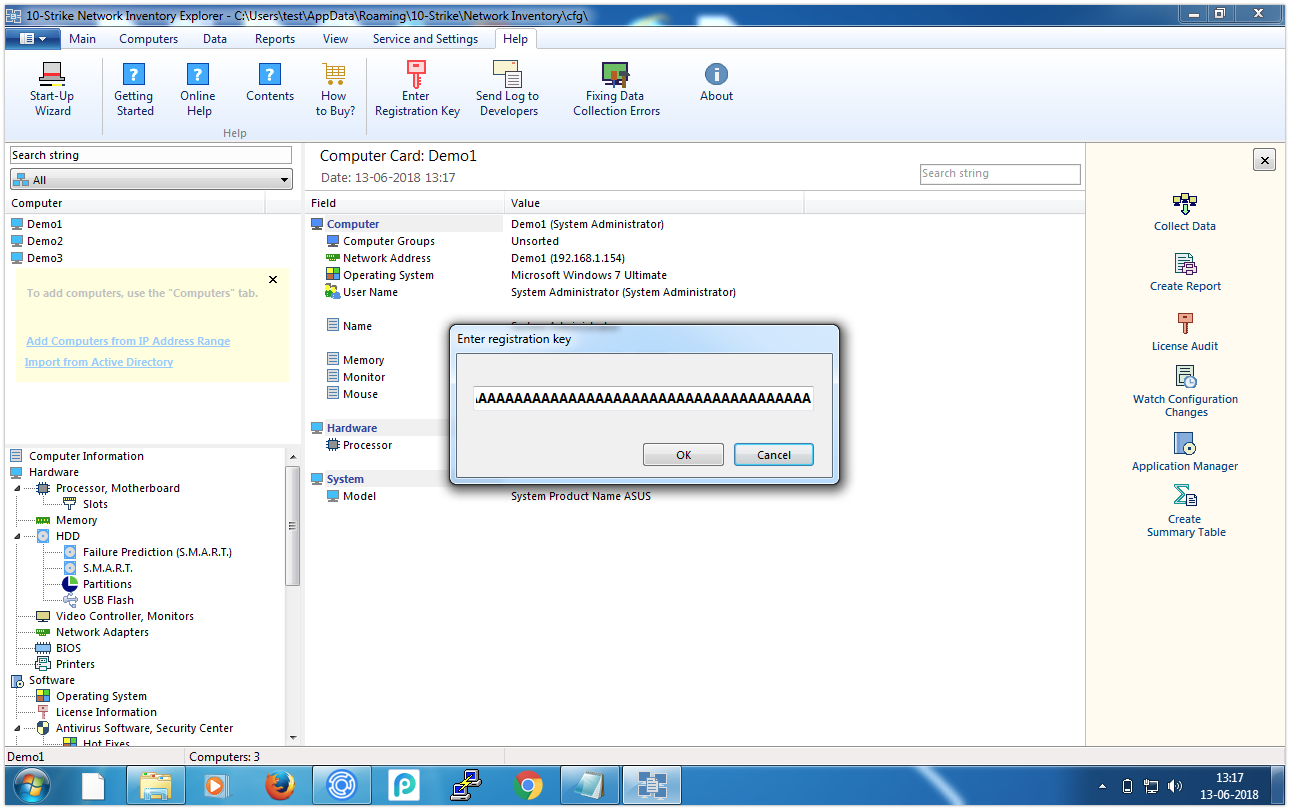Click Send Log to Developers
1290x810 pixels.
507,89
